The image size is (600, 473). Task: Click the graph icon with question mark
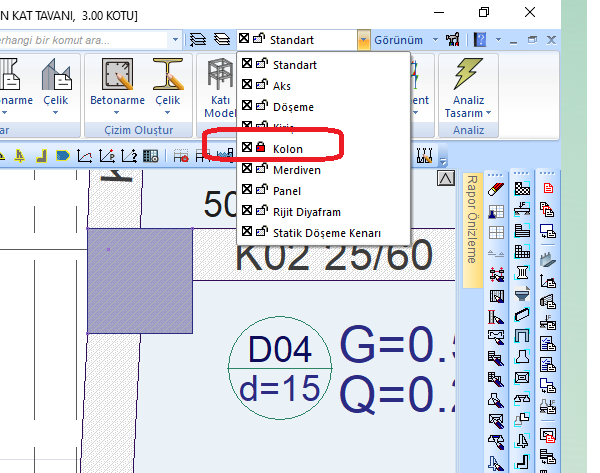pos(129,156)
